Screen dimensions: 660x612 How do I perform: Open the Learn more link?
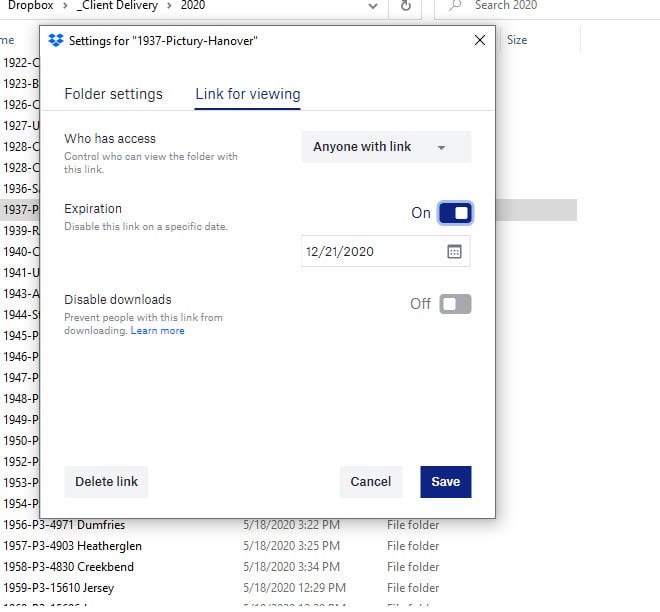click(157, 330)
